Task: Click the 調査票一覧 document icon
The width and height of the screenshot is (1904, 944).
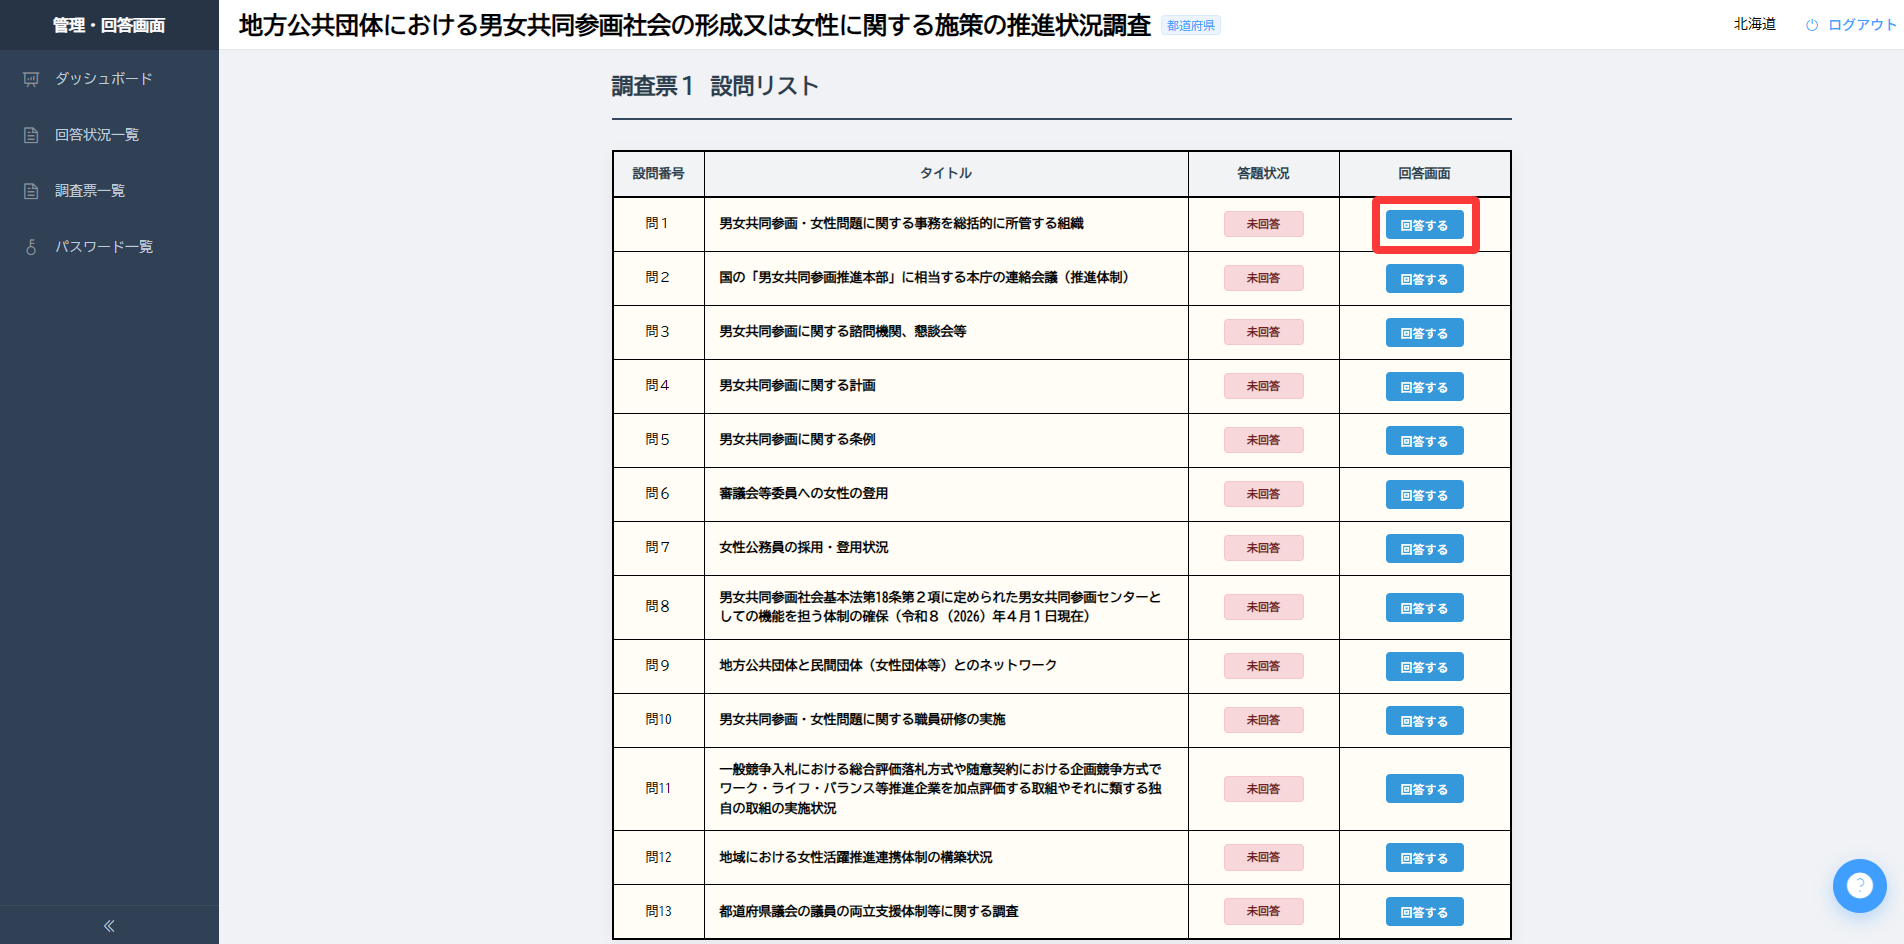Action: click(x=31, y=191)
